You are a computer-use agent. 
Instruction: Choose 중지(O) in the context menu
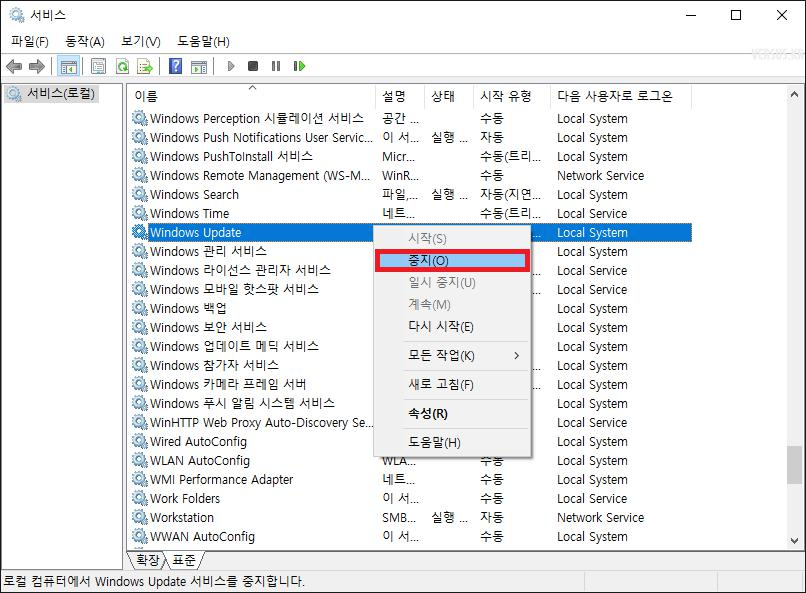pos(452,261)
